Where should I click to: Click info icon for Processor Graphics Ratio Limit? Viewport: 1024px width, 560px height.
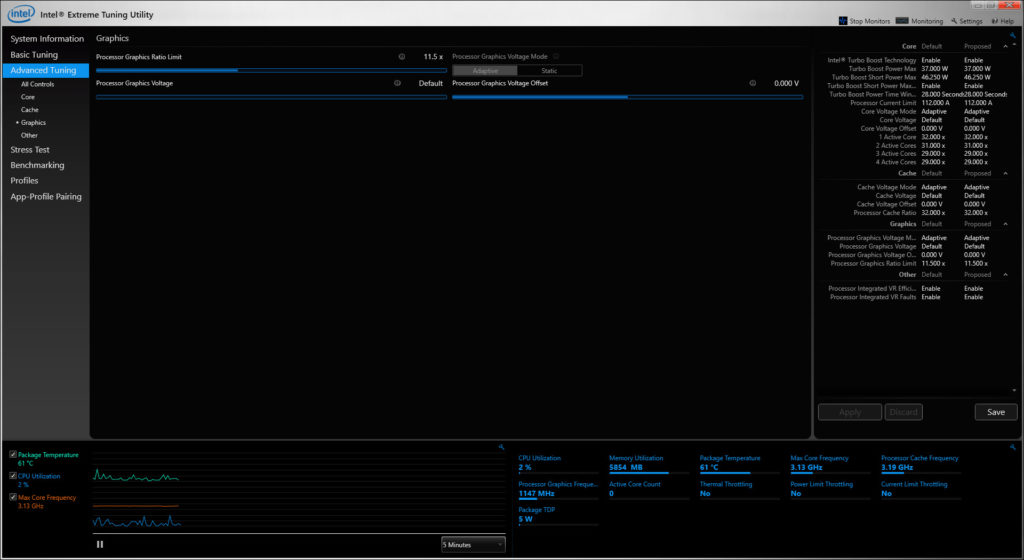pos(402,57)
